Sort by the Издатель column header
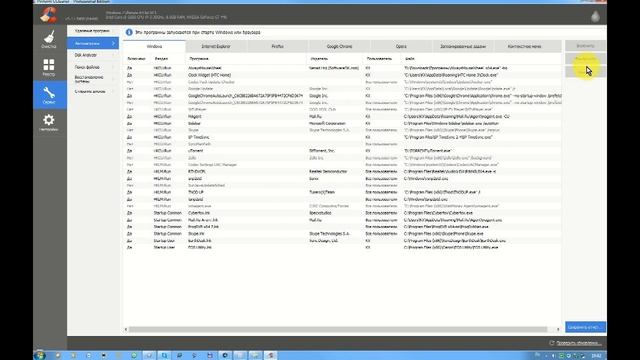Viewport: 640px width, 360px height. click(x=319, y=59)
